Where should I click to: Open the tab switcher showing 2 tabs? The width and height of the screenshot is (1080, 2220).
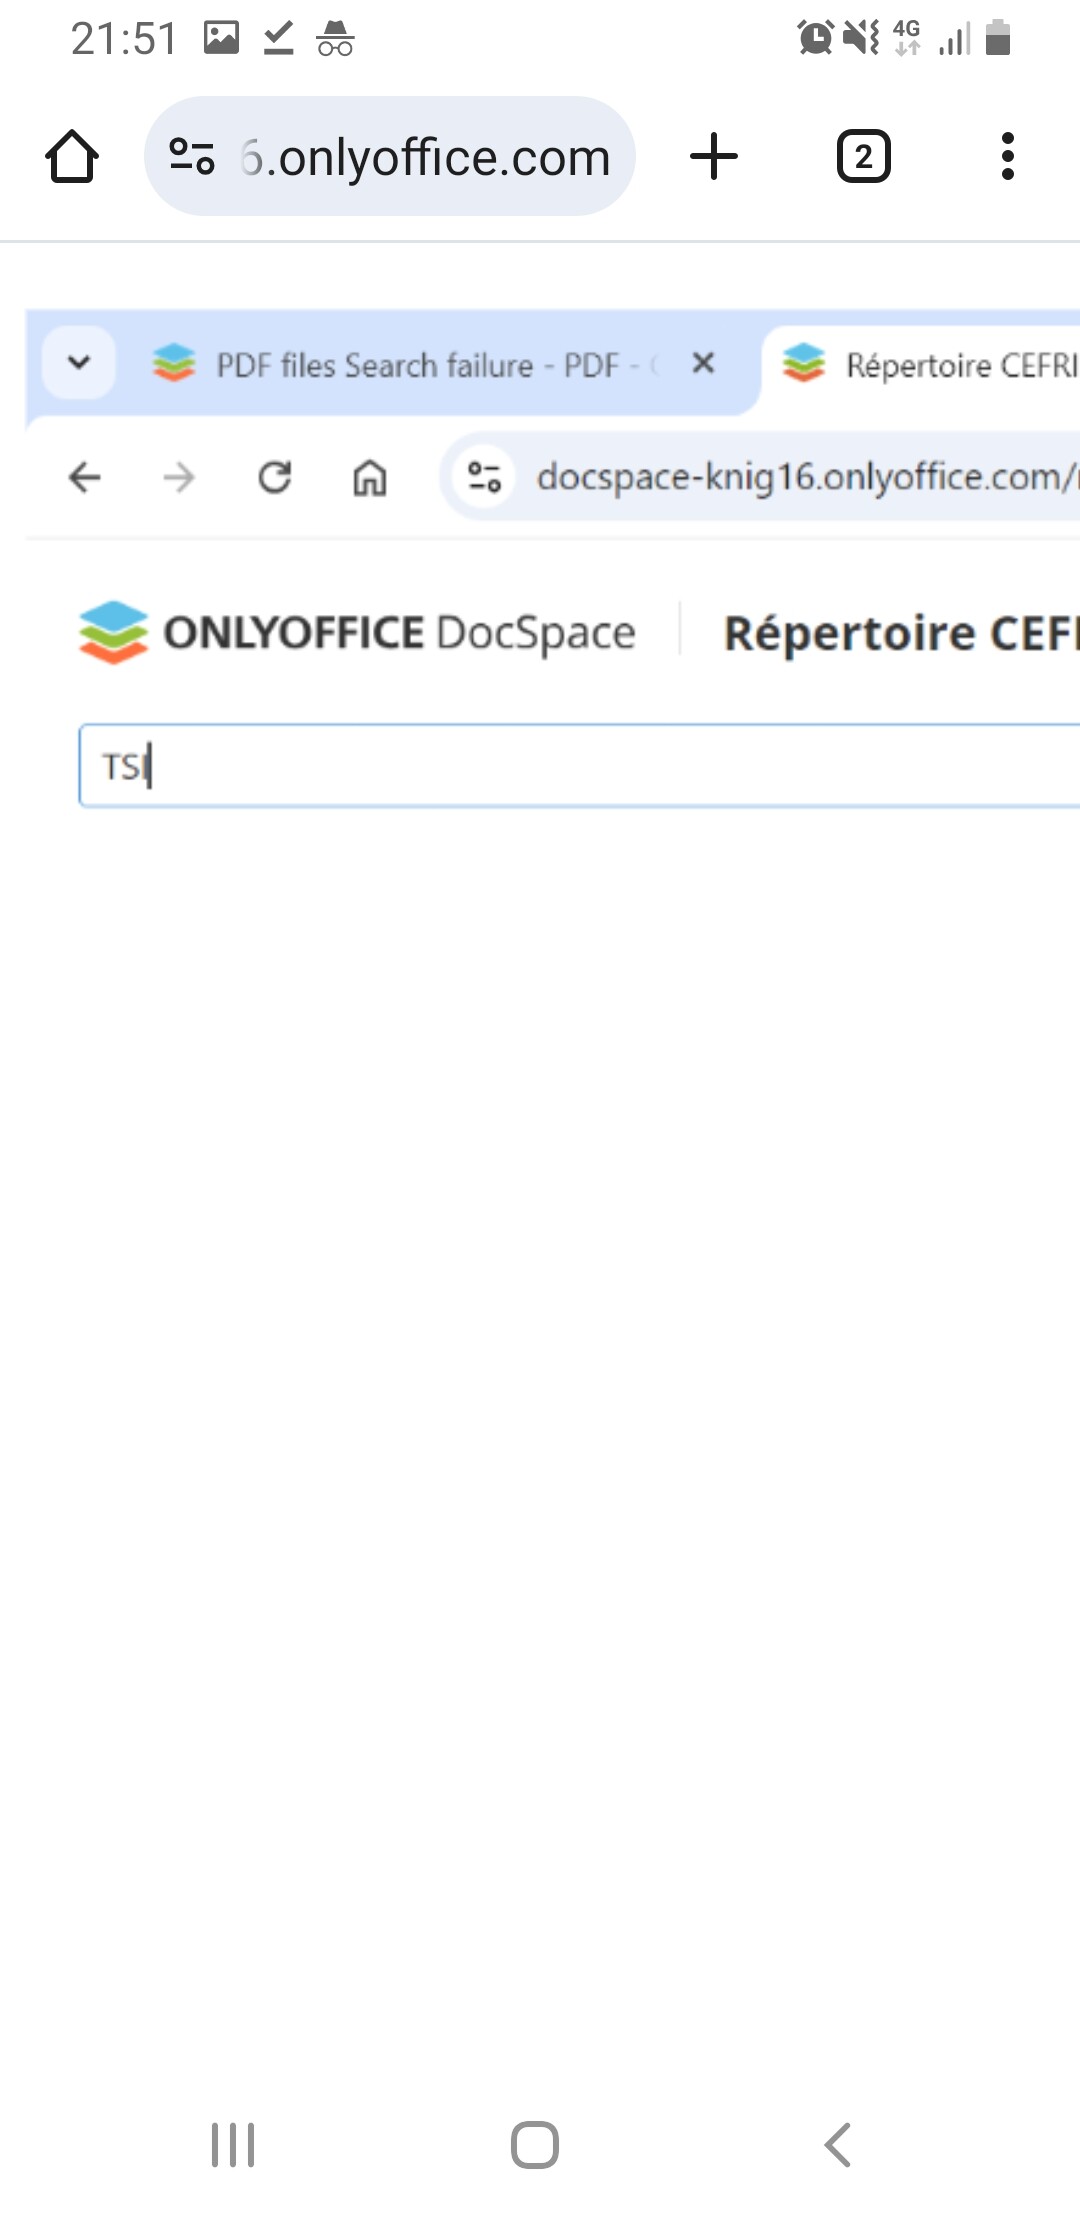click(x=863, y=157)
